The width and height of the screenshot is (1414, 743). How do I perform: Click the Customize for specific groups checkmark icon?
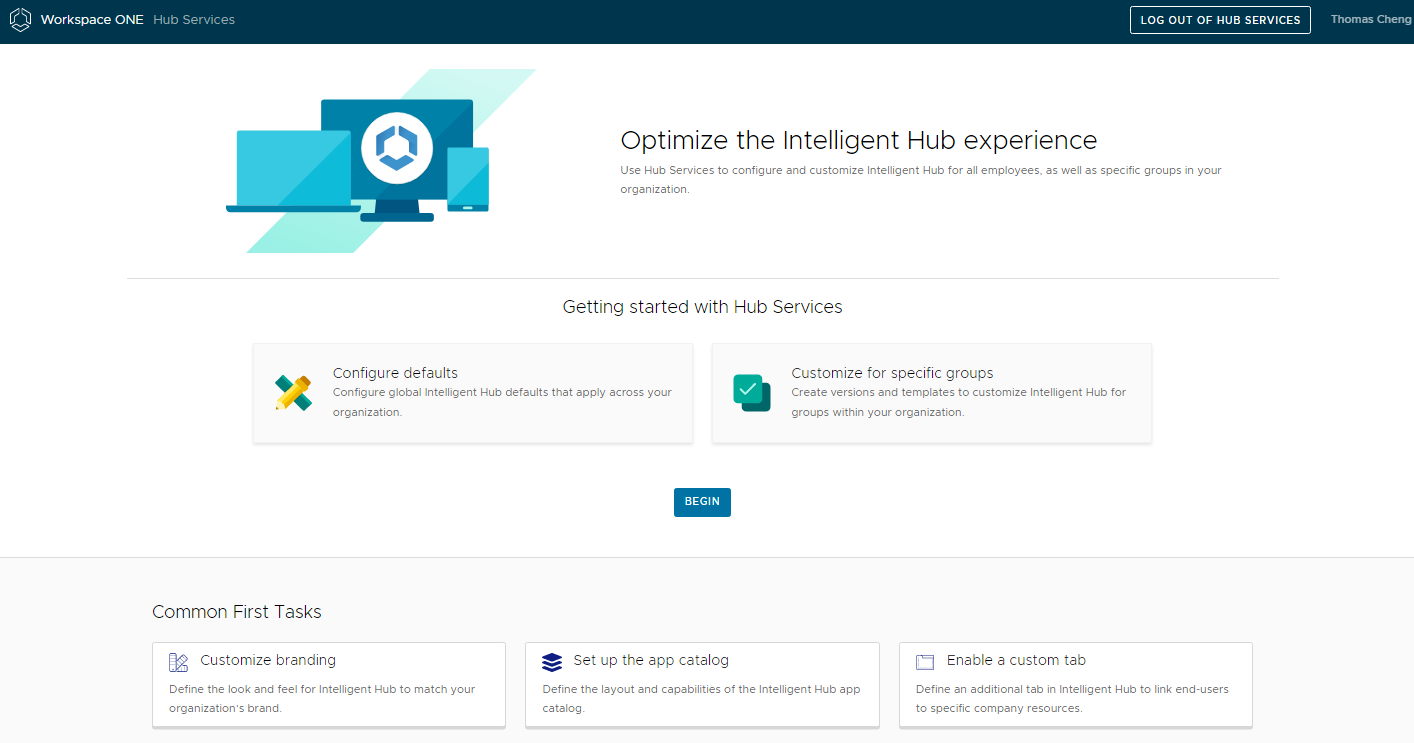tap(751, 392)
